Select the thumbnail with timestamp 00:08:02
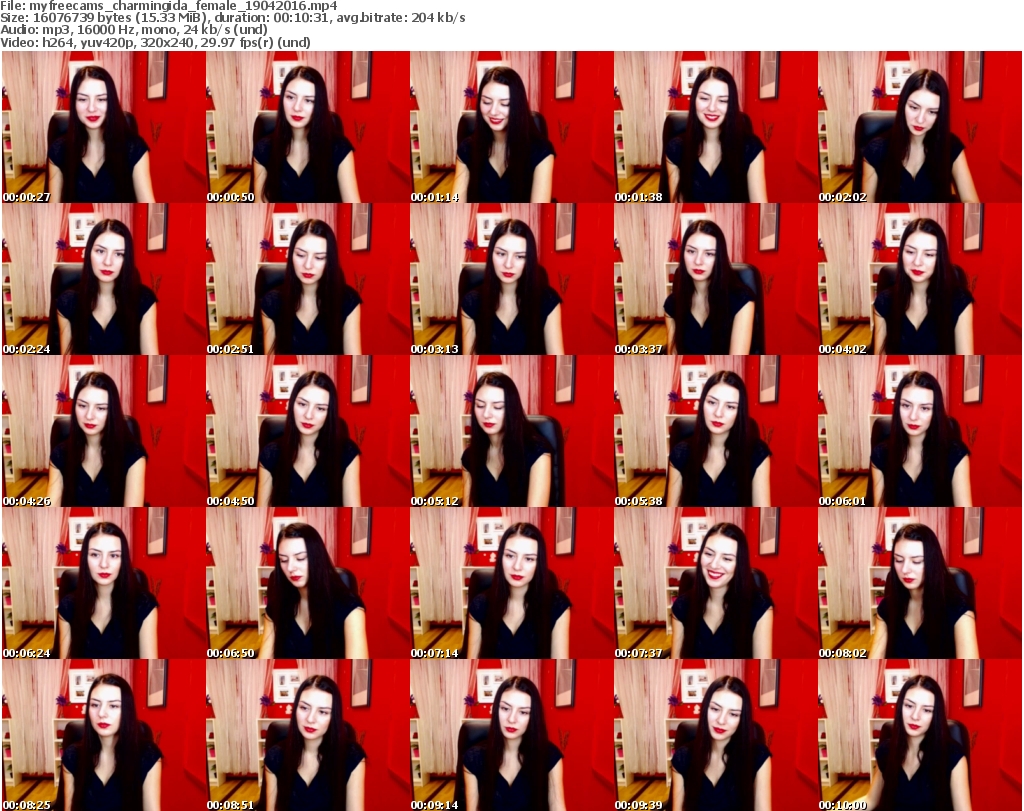 coord(920,583)
